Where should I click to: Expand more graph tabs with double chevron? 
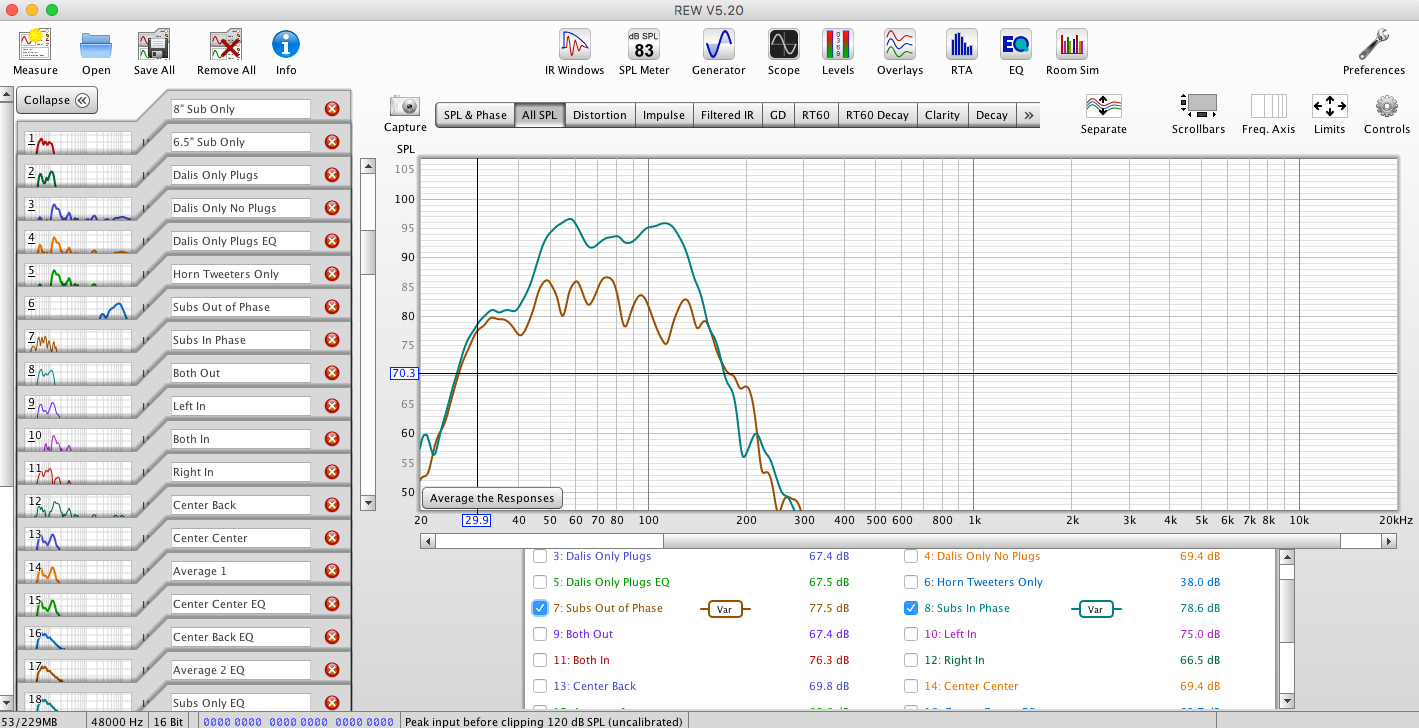pyautogui.click(x=1028, y=115)
